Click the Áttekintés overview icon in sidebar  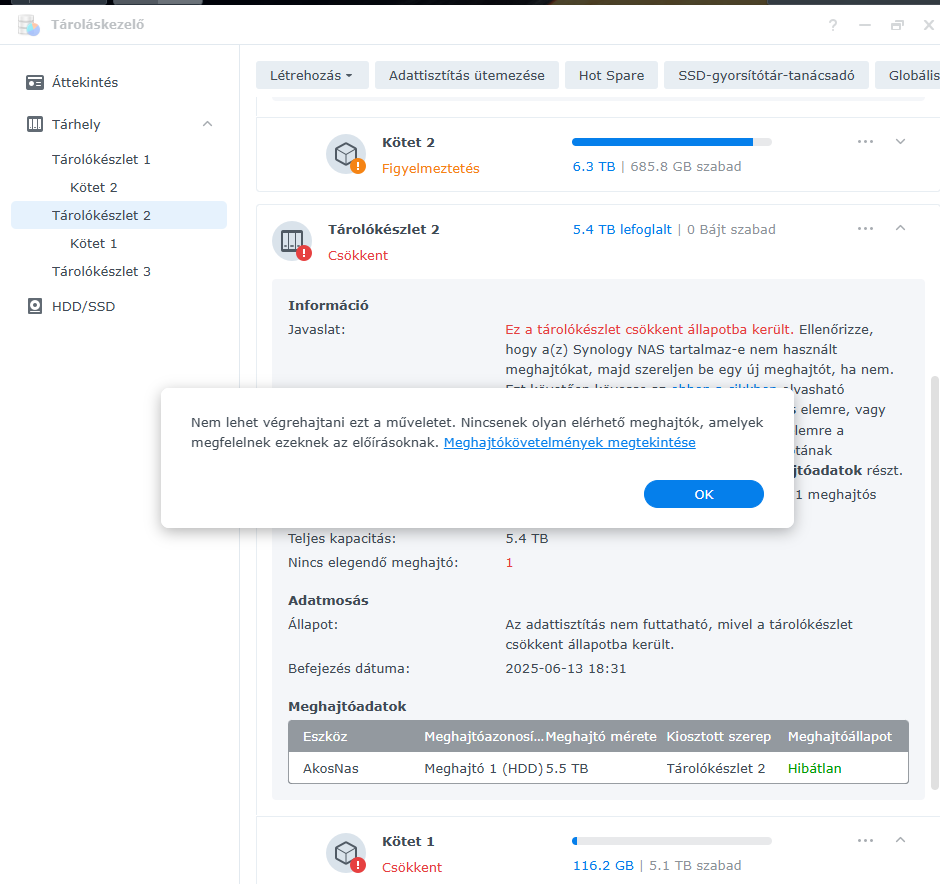pyautogui.click(x=35, y=82)
